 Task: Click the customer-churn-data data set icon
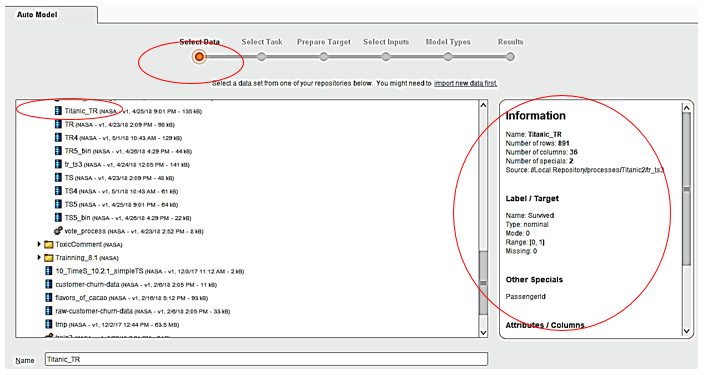[49, 284]
